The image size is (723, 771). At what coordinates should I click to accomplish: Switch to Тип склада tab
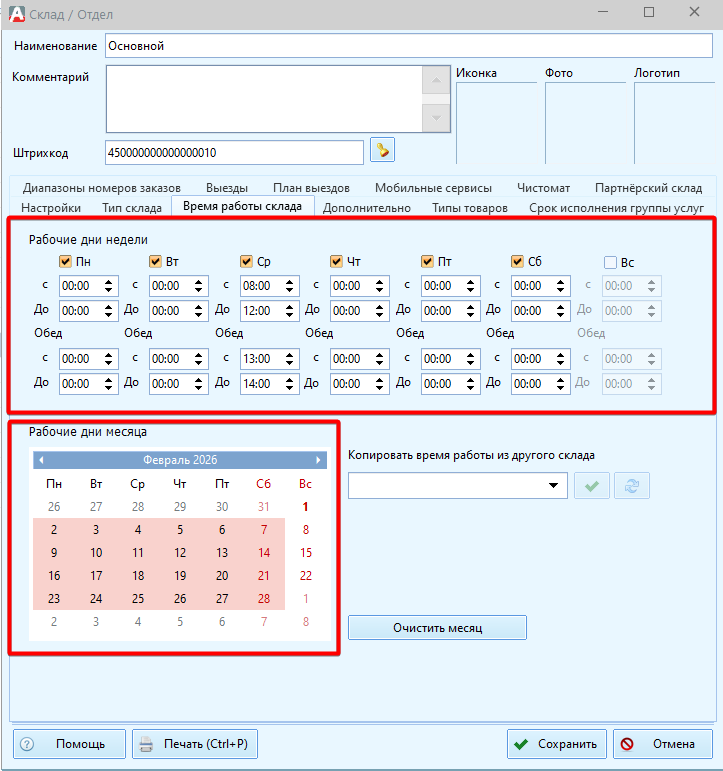(132, 208)
